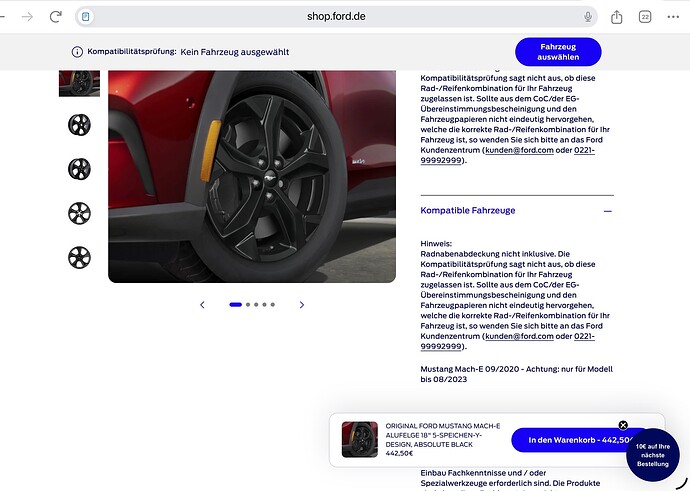Open the tabs overview showing 22
This screenshot has width=690, height=491.
click(x=645, y=17)
